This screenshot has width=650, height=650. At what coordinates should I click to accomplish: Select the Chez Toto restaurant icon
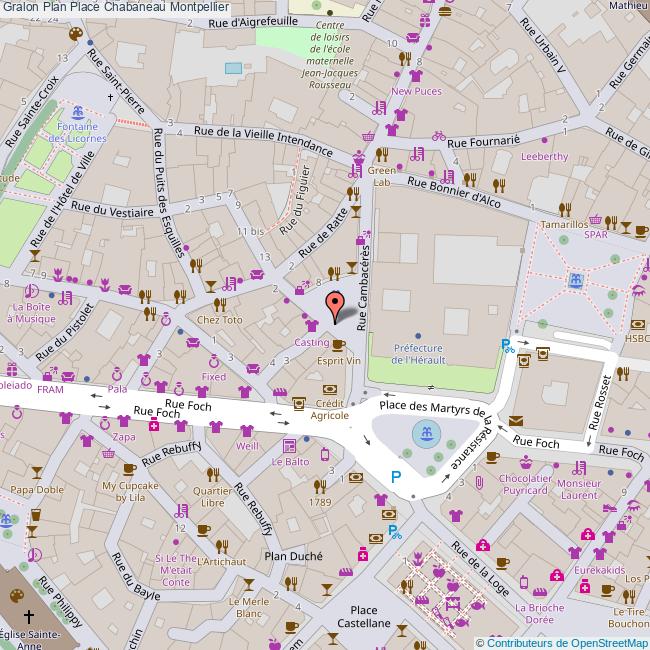(x=220, y=304)
